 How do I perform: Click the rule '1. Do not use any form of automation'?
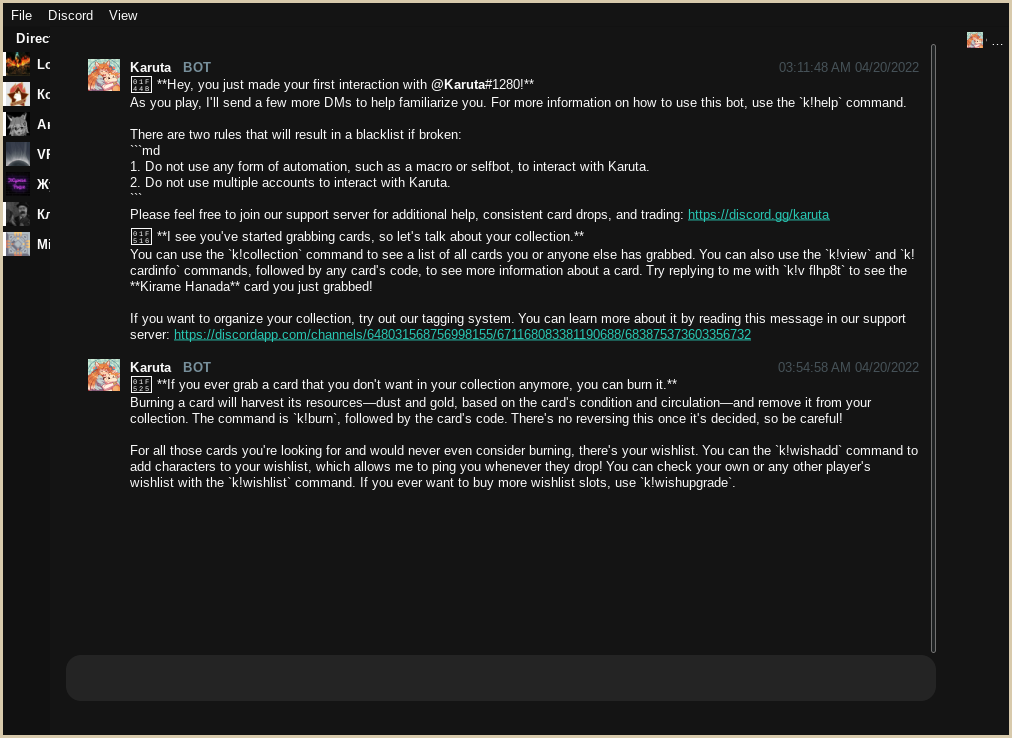pyautogui.click(x=389, y=167)
